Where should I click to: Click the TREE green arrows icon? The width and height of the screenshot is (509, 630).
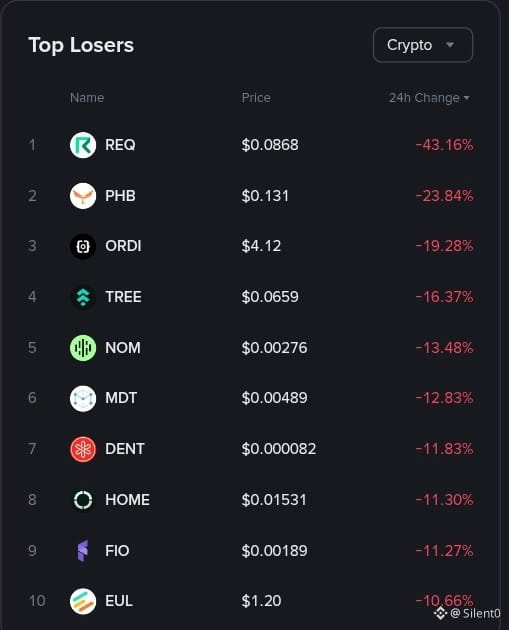point(83,297)
